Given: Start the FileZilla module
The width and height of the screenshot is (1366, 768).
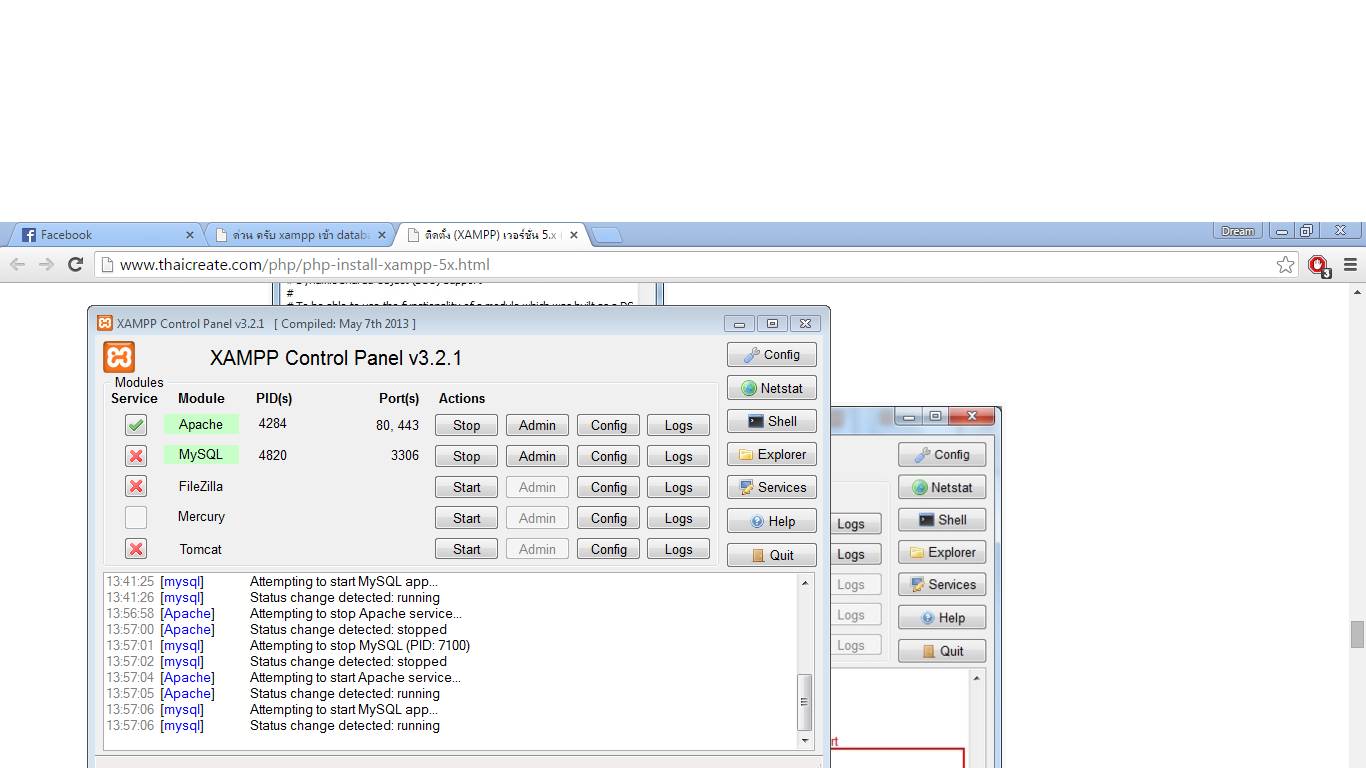Looking at the screenshot, I should point(467,487).
